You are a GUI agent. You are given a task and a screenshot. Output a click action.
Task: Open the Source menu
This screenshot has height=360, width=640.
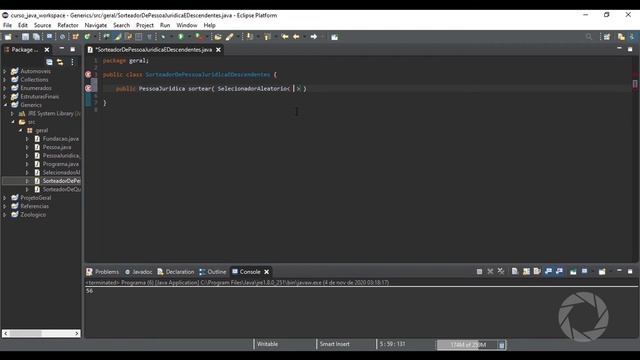click(42, 25)
